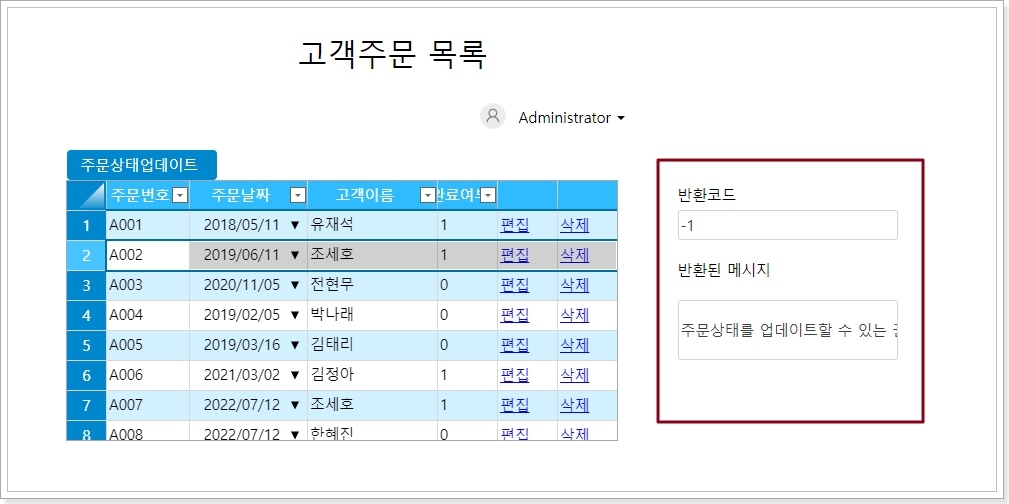
Task: Click the 삭제 link for order A003
Action: [x=574, y=285]
